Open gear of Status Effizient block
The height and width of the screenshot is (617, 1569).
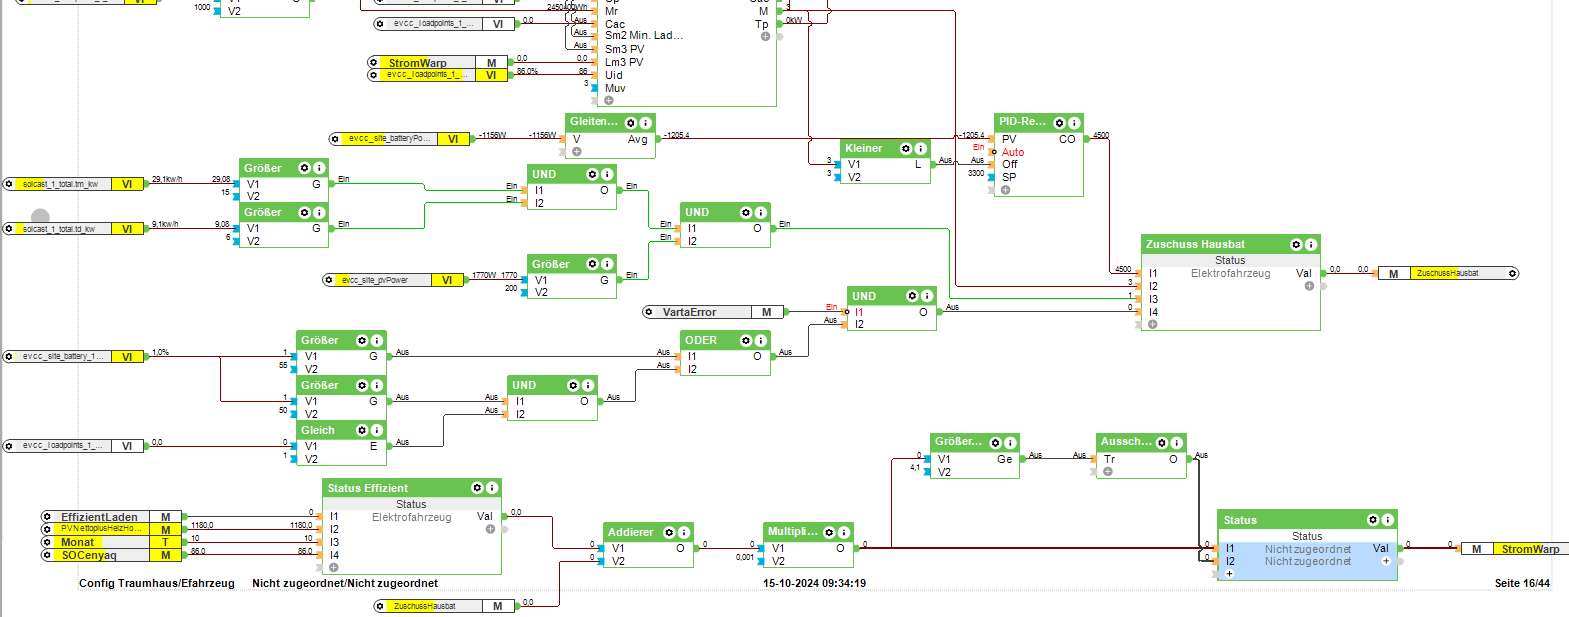477,488
